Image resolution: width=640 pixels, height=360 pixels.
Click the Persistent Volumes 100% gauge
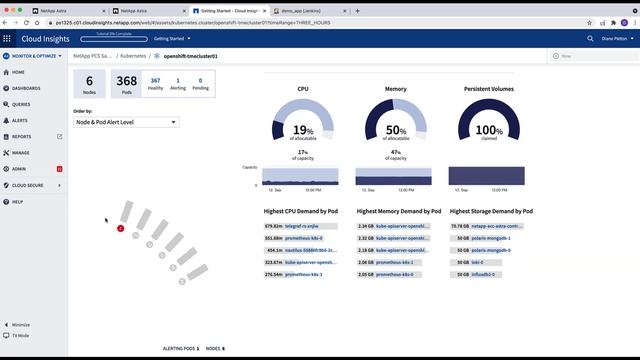coord(489,121)
